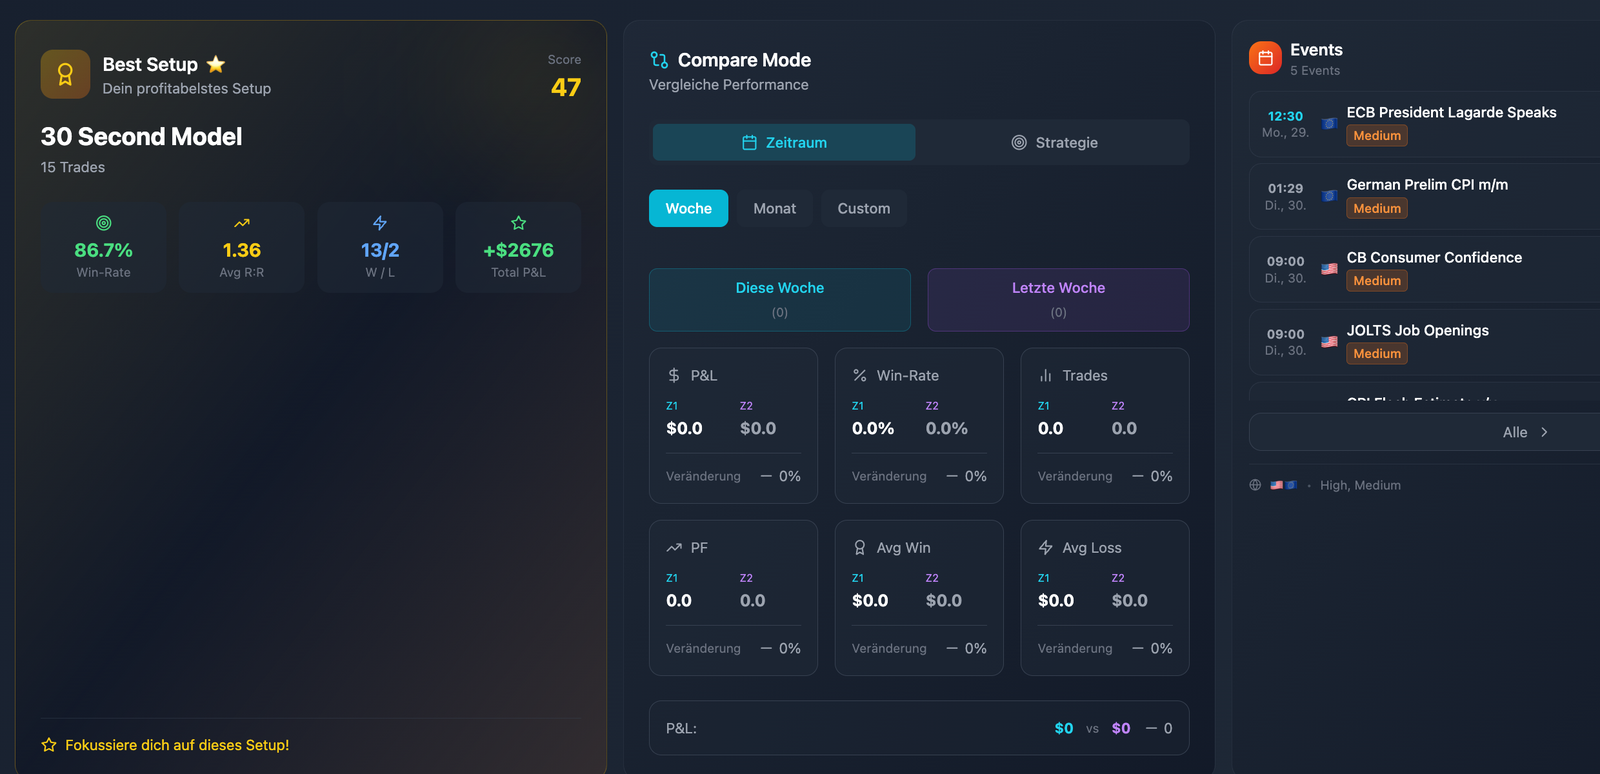Click the 01:29 event time
This screenshot has width=1600, height=774.
pyautogui.click(x=1285, y=188)
